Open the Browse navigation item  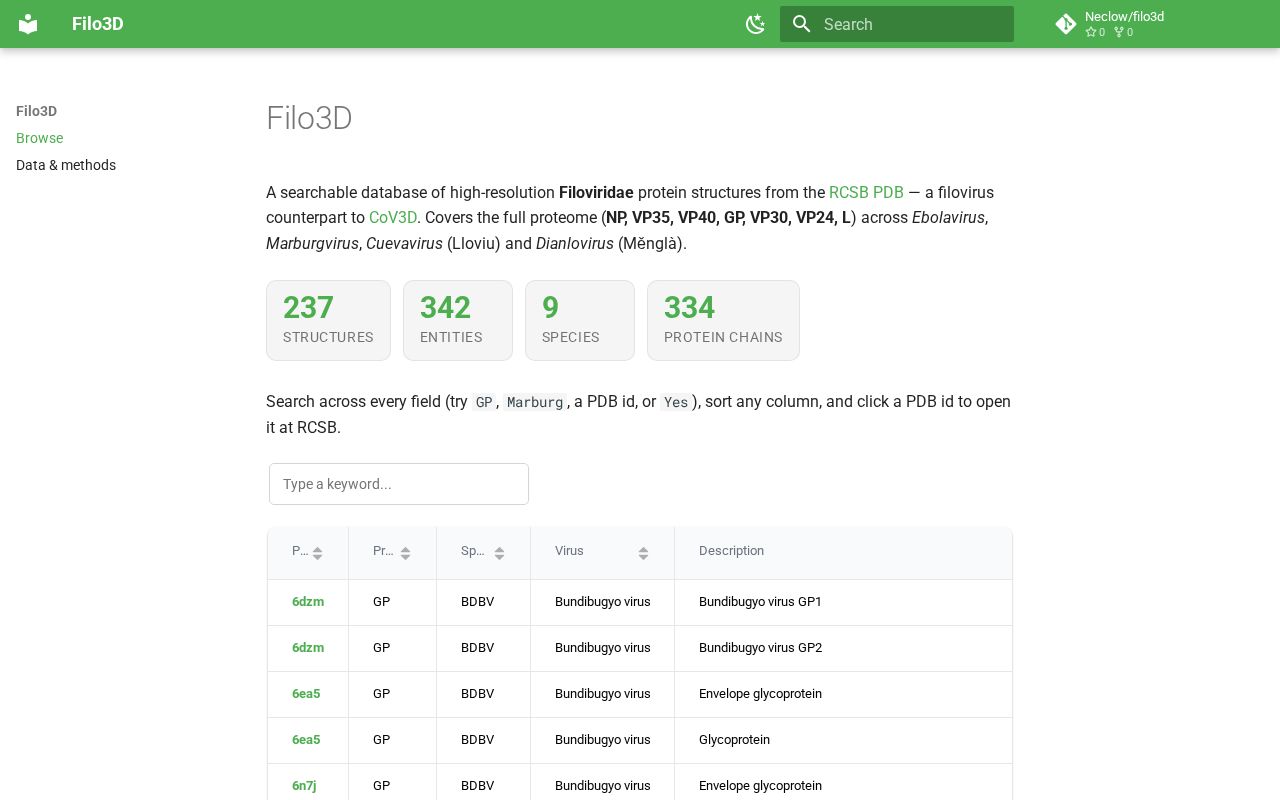39,138
